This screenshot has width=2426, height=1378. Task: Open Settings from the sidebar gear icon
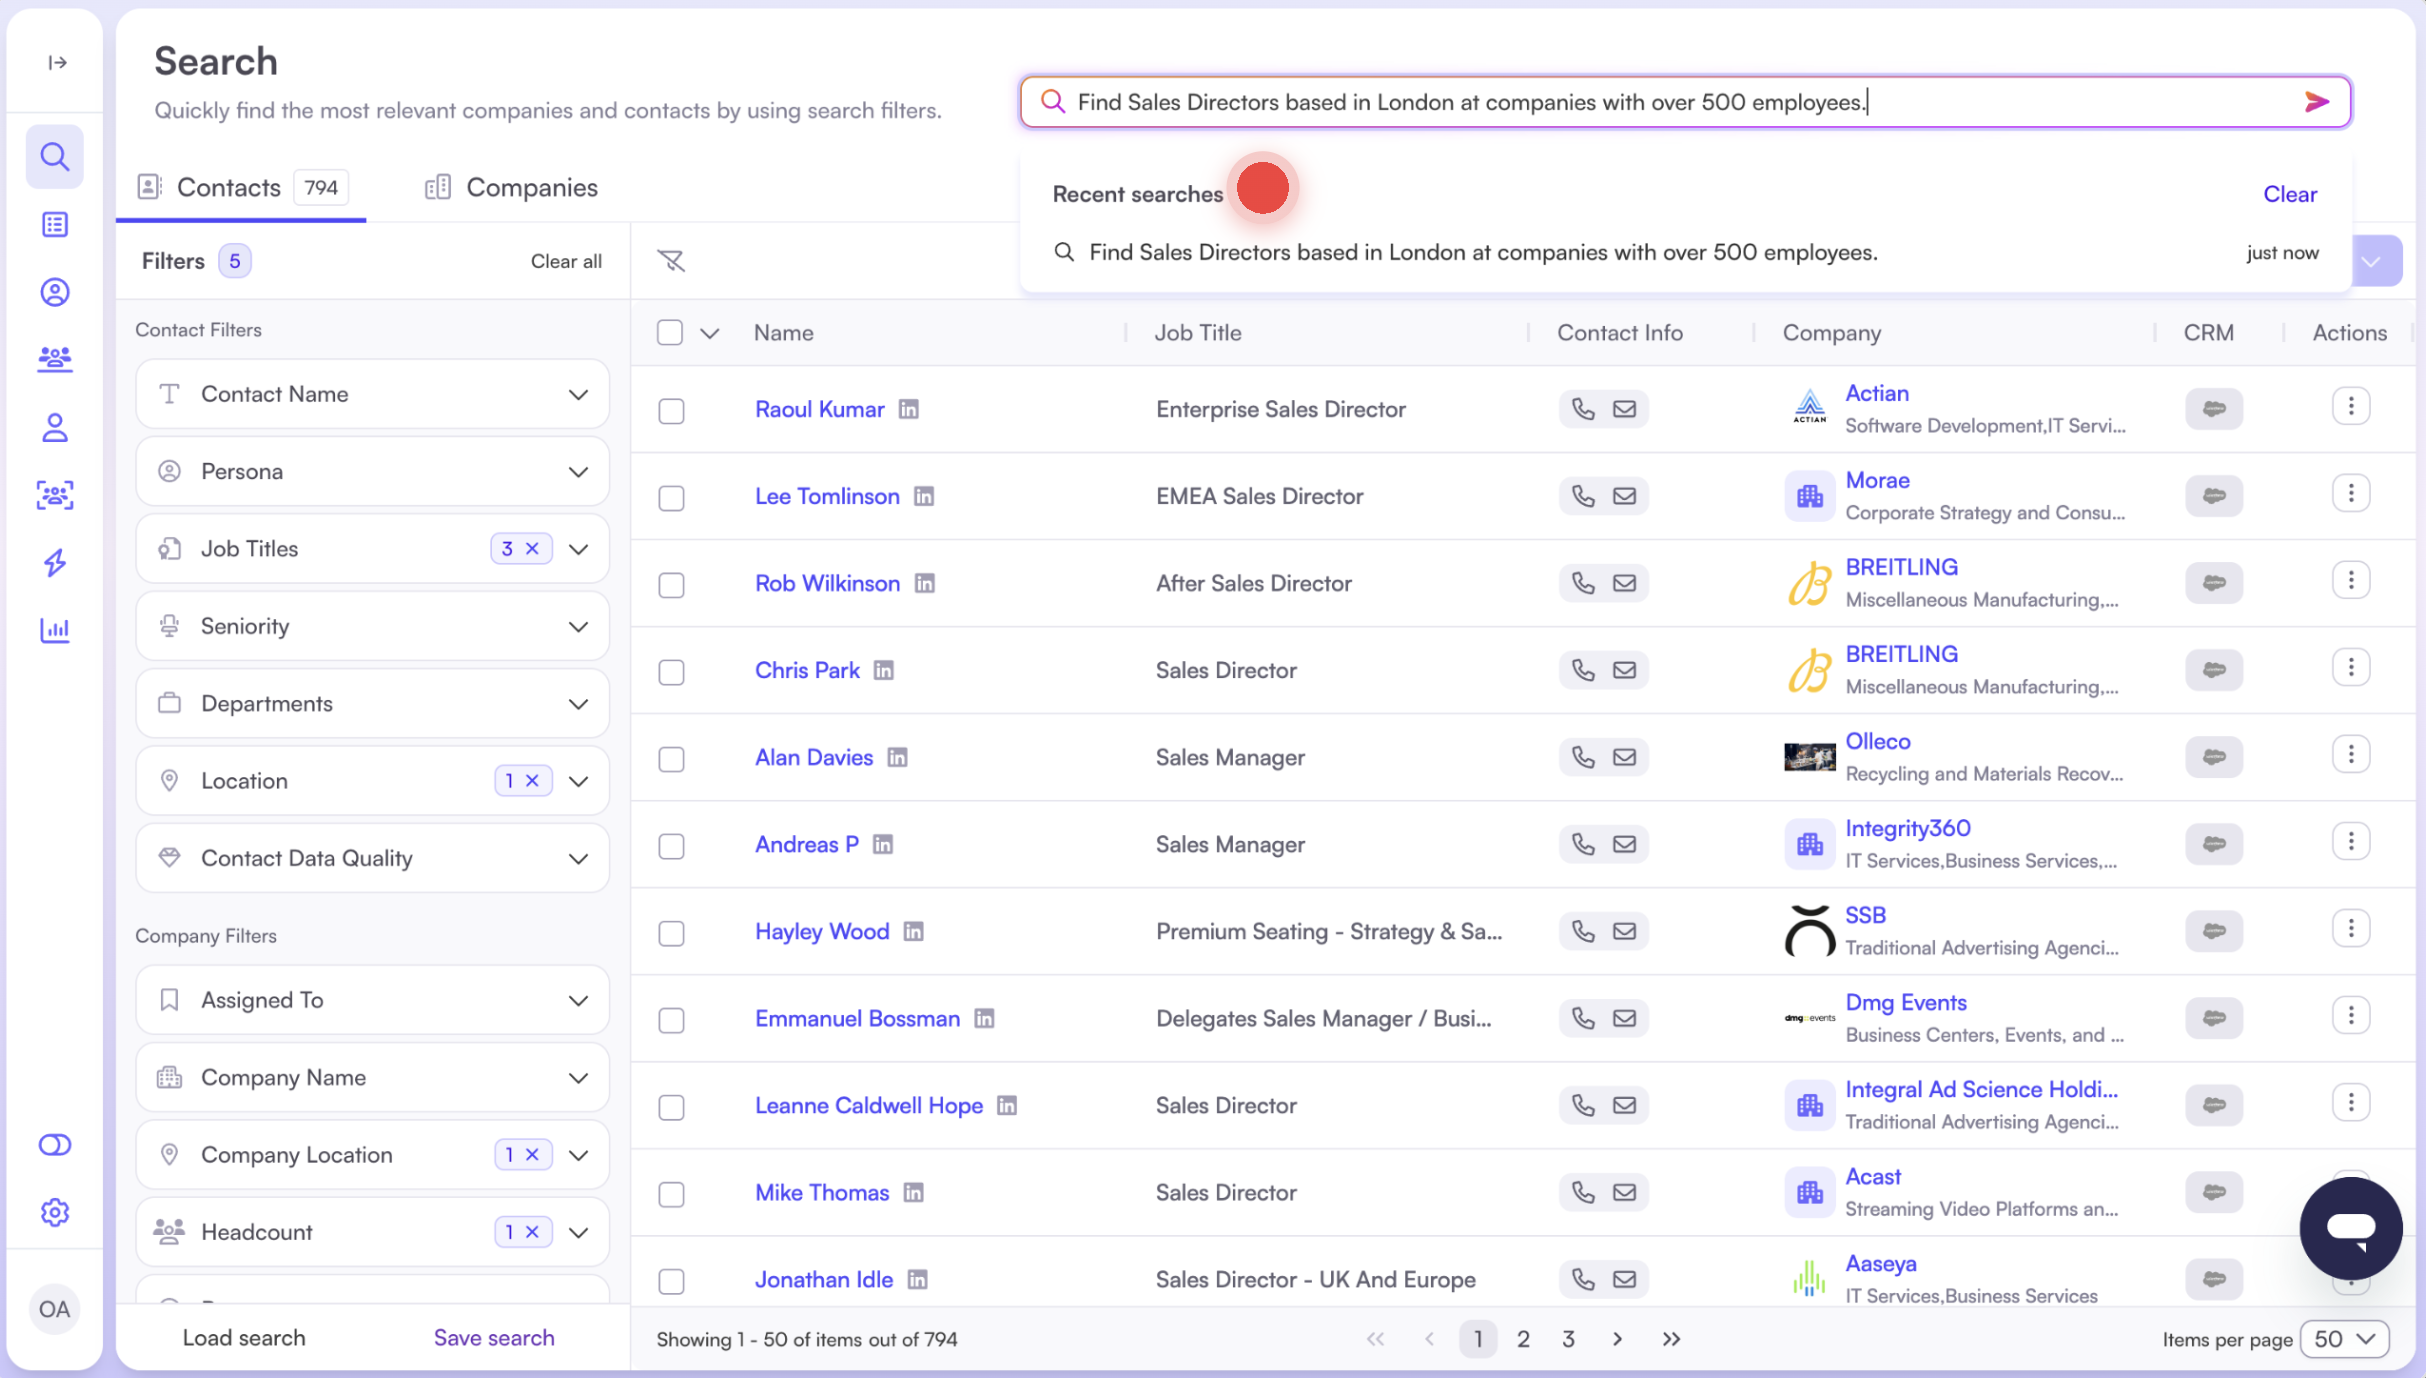pyautogui.click(x=55, y=1212)
